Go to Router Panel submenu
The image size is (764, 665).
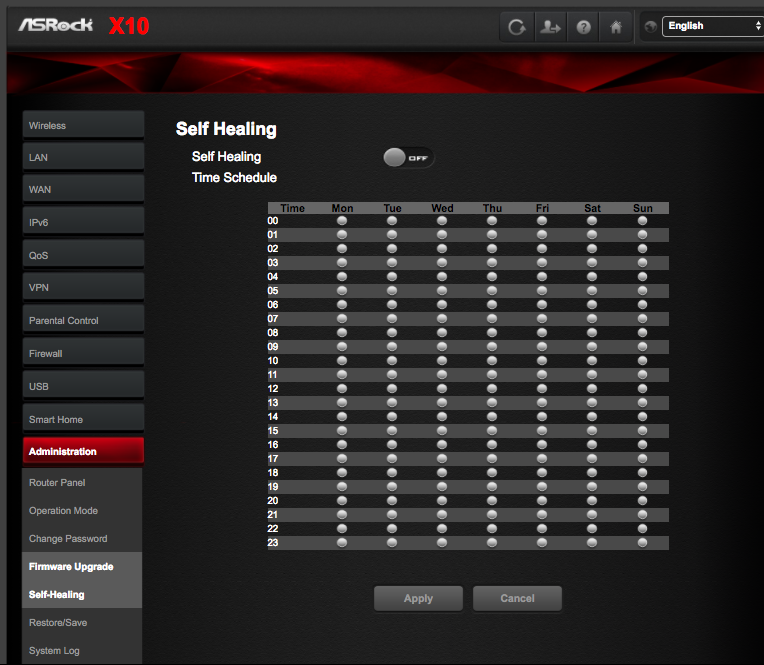[x=82, y=482]
